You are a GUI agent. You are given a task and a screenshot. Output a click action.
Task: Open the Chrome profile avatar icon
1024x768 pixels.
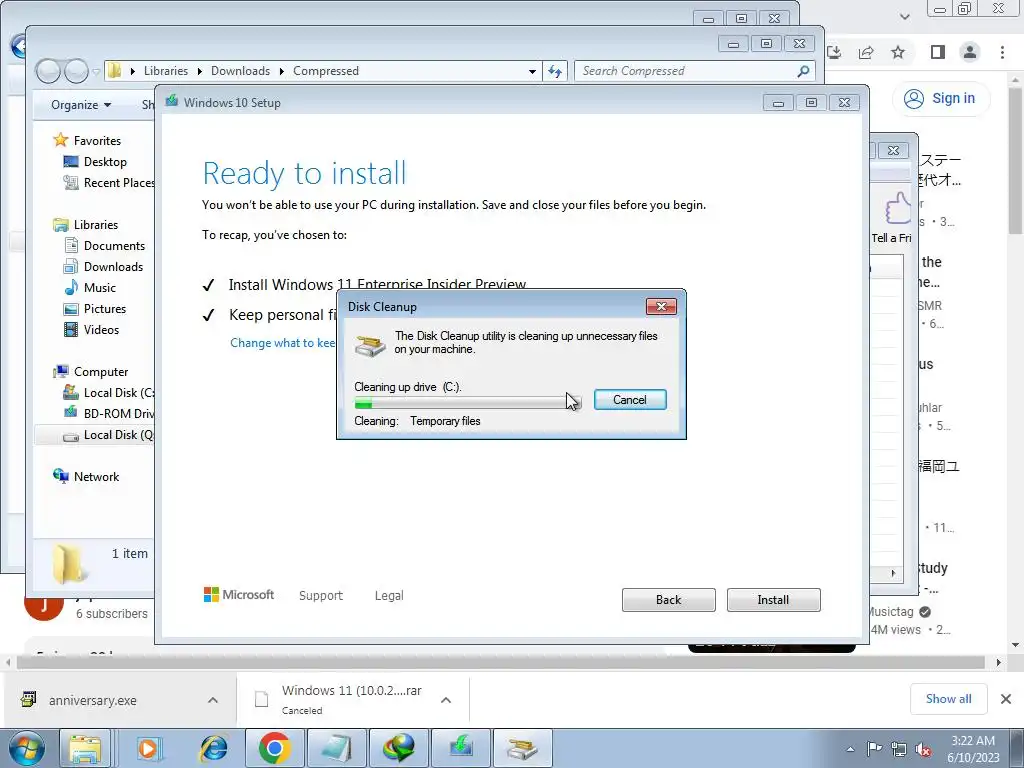970,52
